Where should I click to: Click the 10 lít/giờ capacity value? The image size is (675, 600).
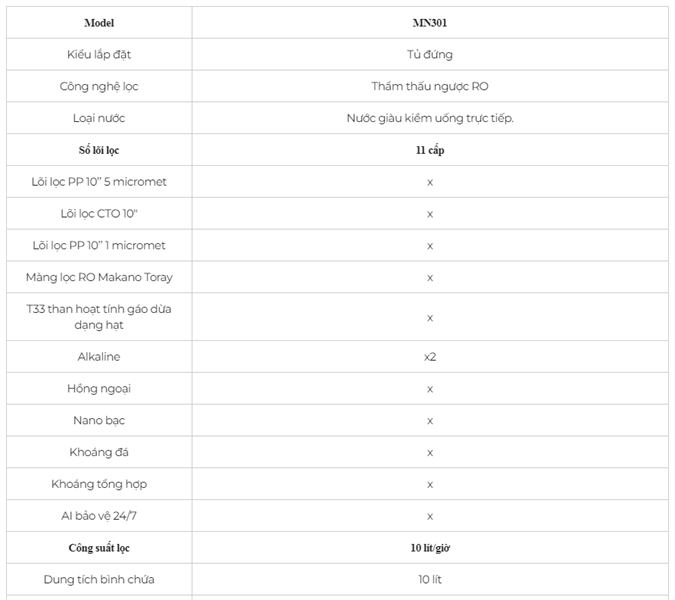click(x=430, y=548)
